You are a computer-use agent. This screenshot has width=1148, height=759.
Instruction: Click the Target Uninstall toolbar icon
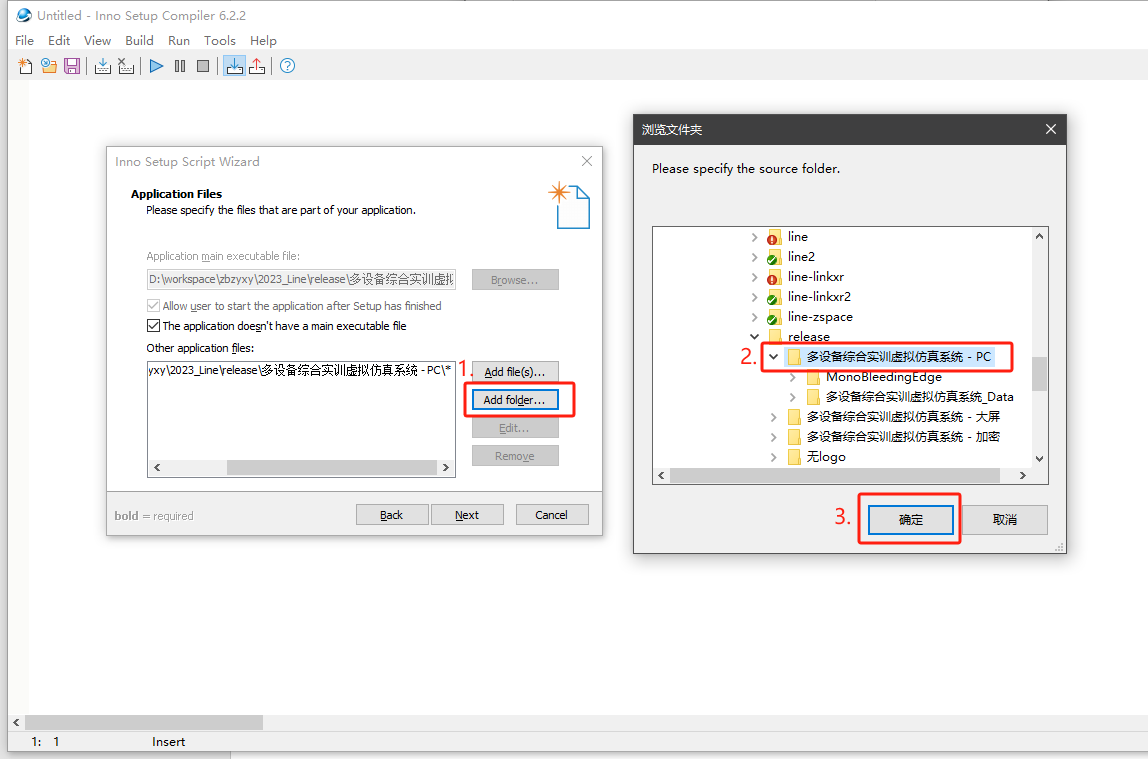257,66
